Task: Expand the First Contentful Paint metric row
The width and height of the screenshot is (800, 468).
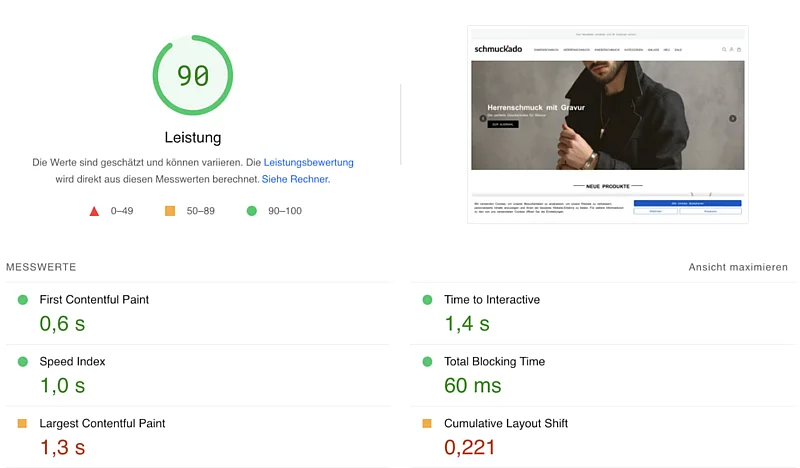Action: tap(94, 300)
